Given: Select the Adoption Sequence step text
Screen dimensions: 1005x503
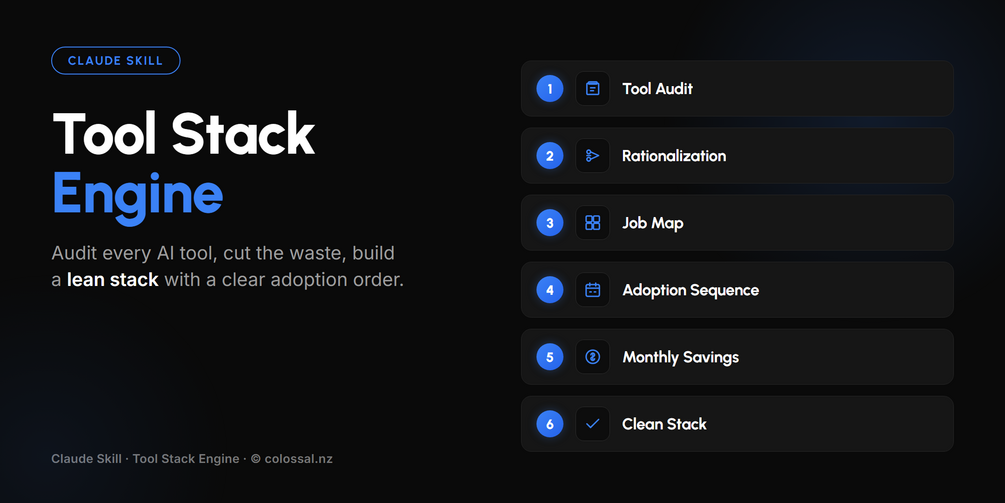Looking at the screenshot, I should click(690, 290).
